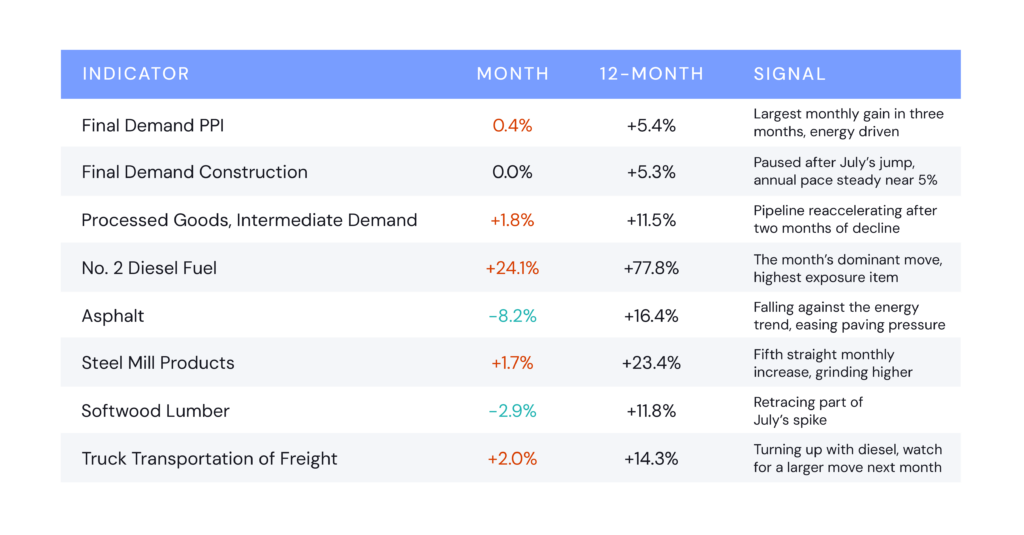
Task: Click Truck Transportation of Freight label
Action: click(x=210, y=459)
